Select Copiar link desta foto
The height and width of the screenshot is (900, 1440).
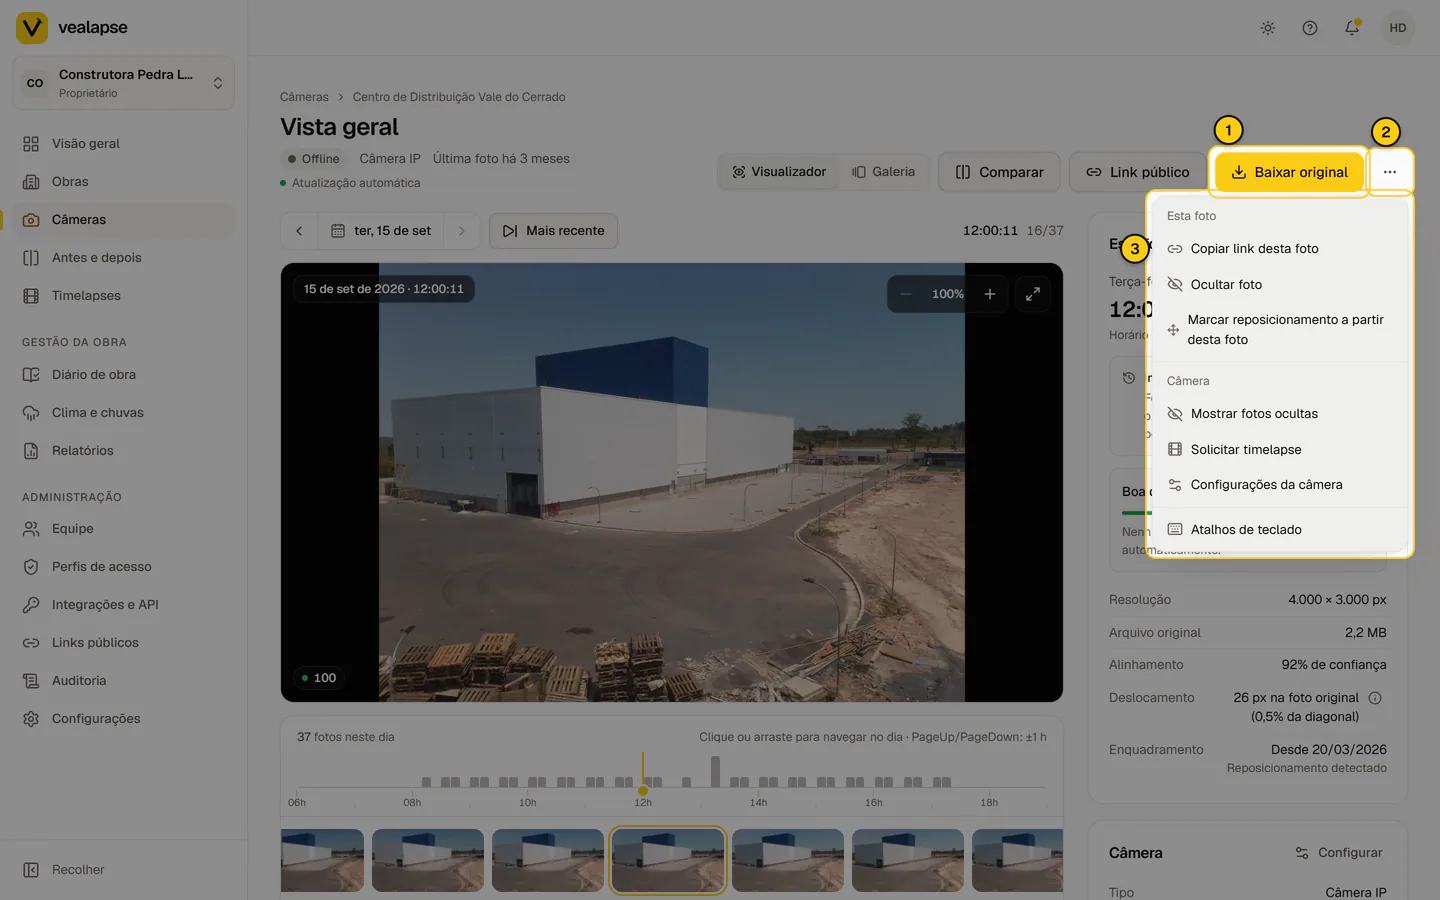1280,249
